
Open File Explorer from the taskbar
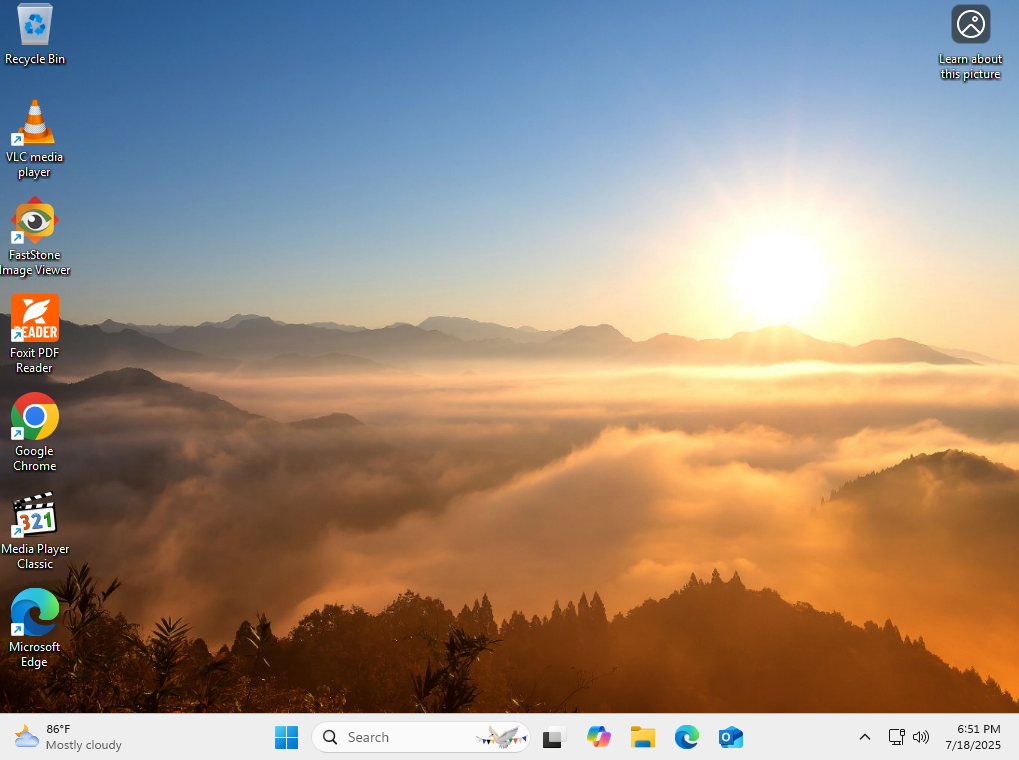[x=643, y=737]
